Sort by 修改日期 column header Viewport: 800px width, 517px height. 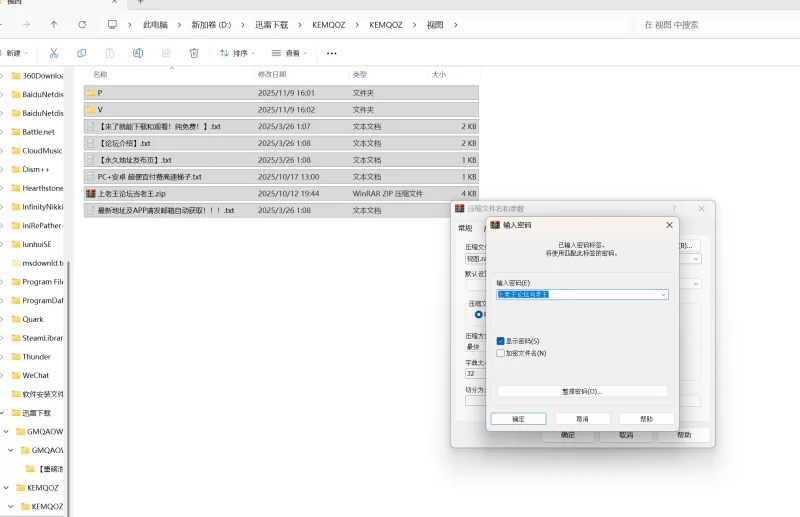272,75
